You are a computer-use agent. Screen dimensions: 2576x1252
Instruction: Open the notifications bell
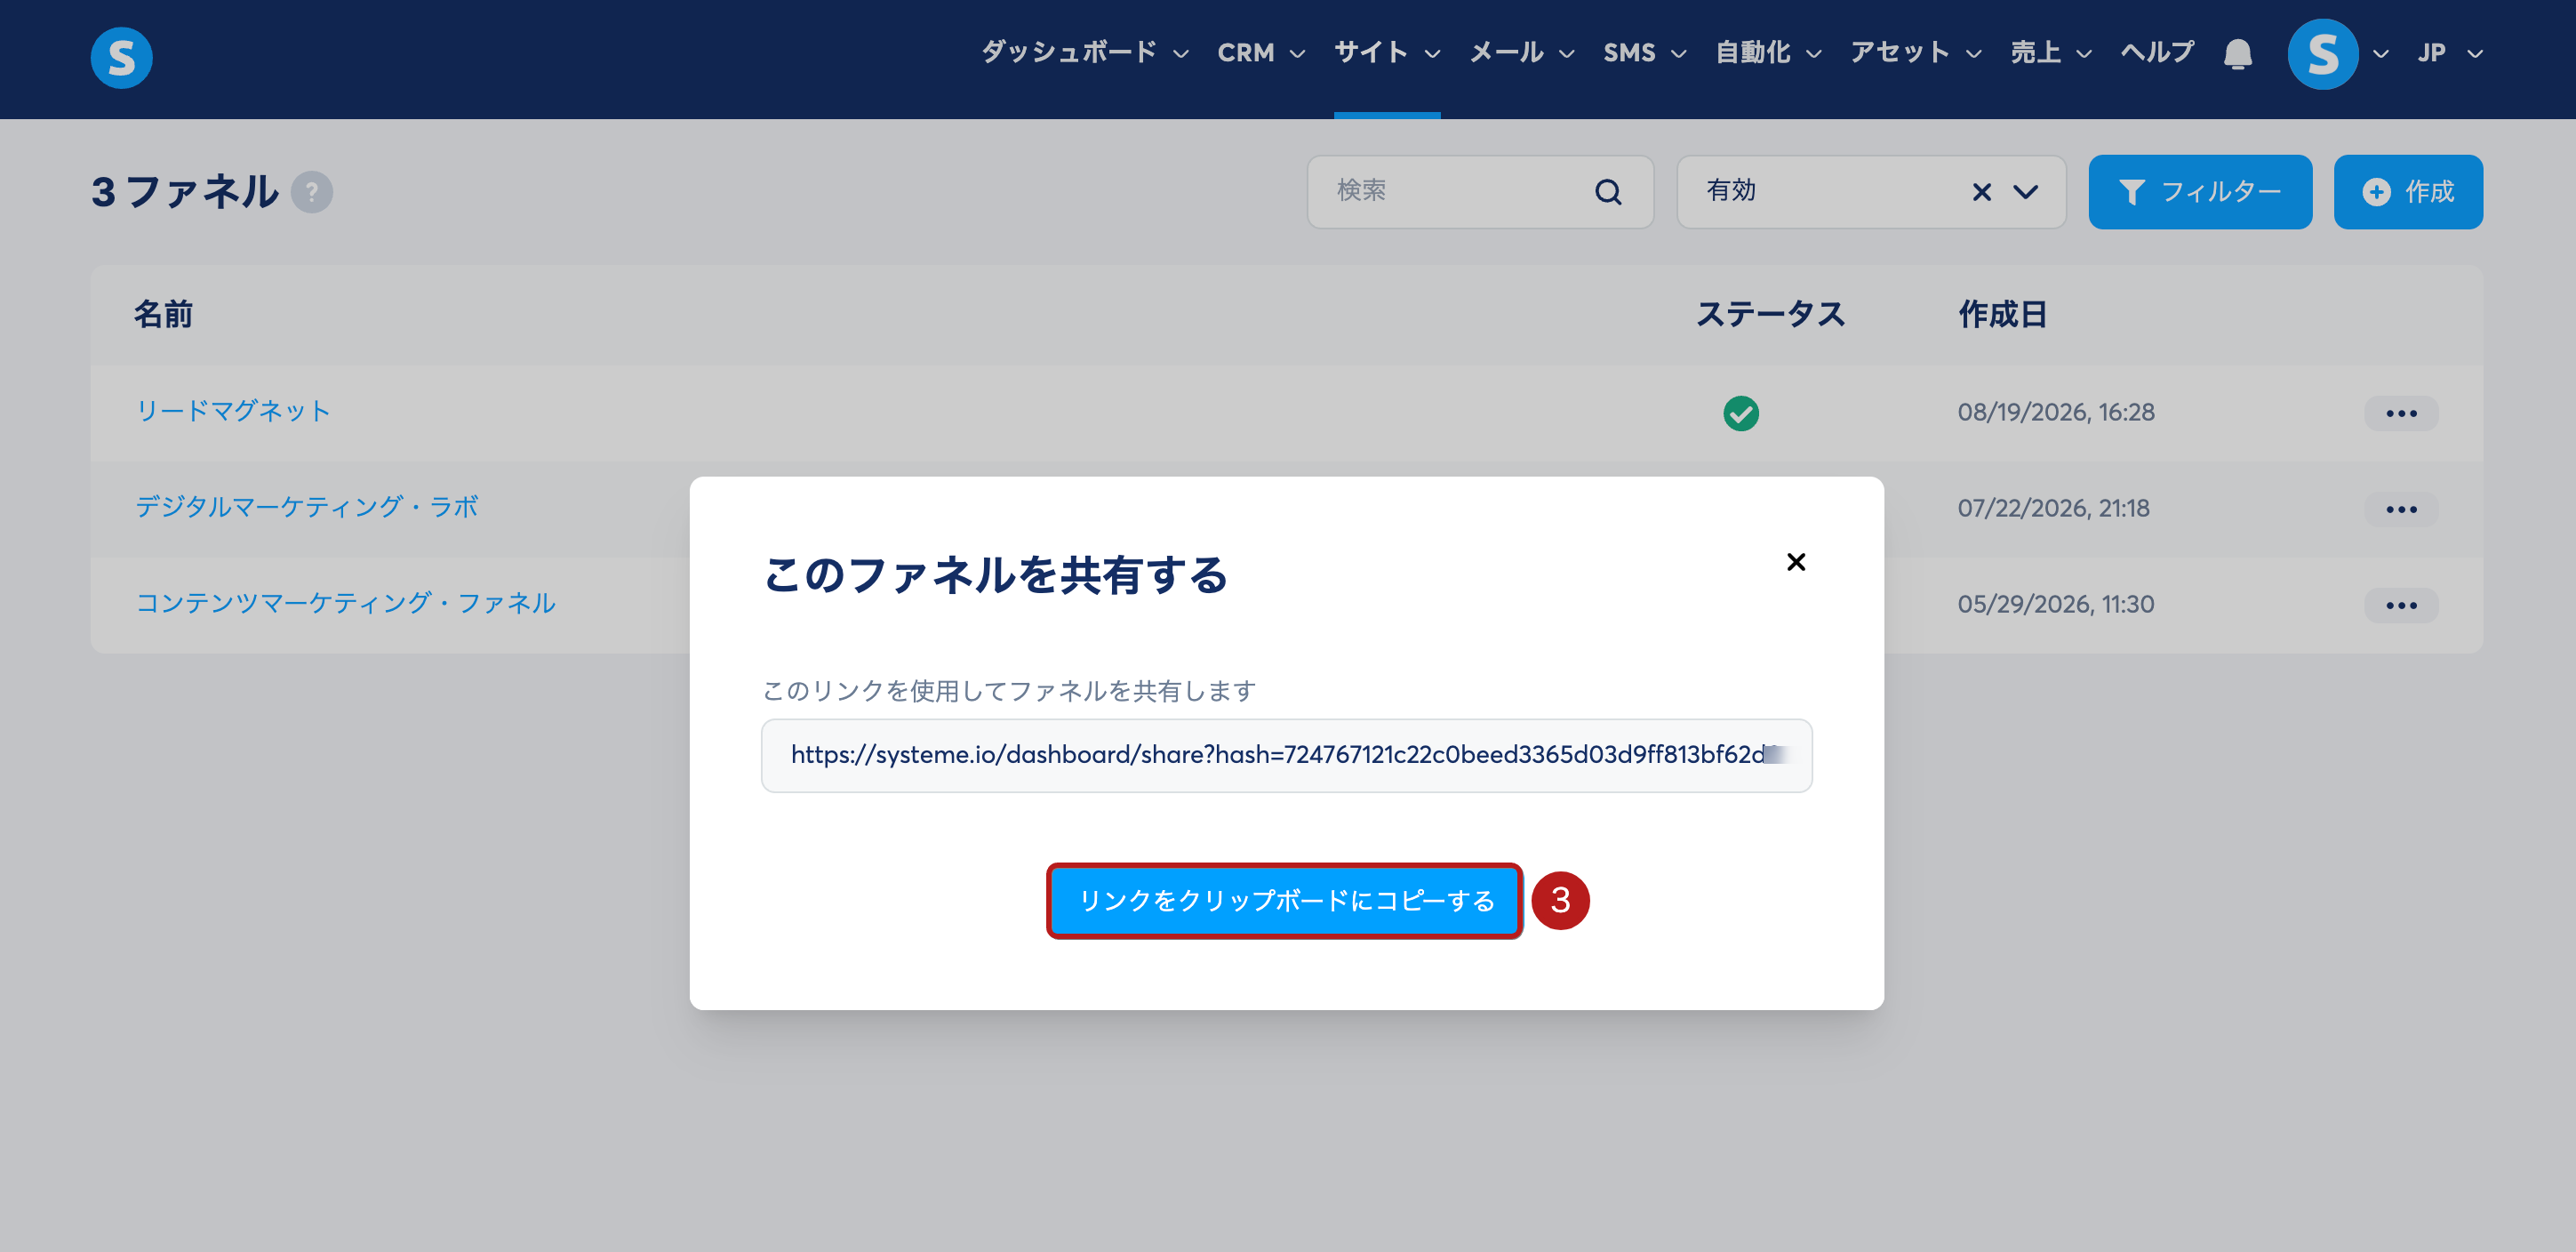(x=2238, y=54)
